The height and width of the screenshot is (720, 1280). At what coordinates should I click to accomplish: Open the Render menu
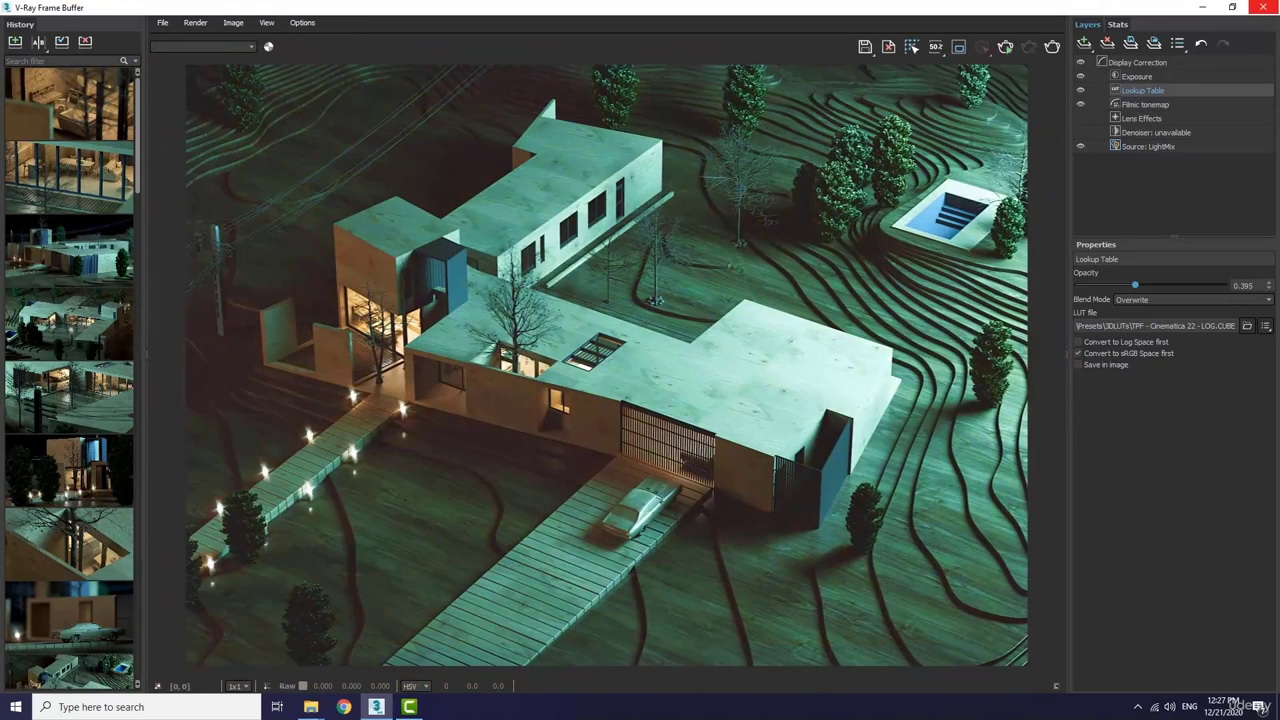(195, 22)
